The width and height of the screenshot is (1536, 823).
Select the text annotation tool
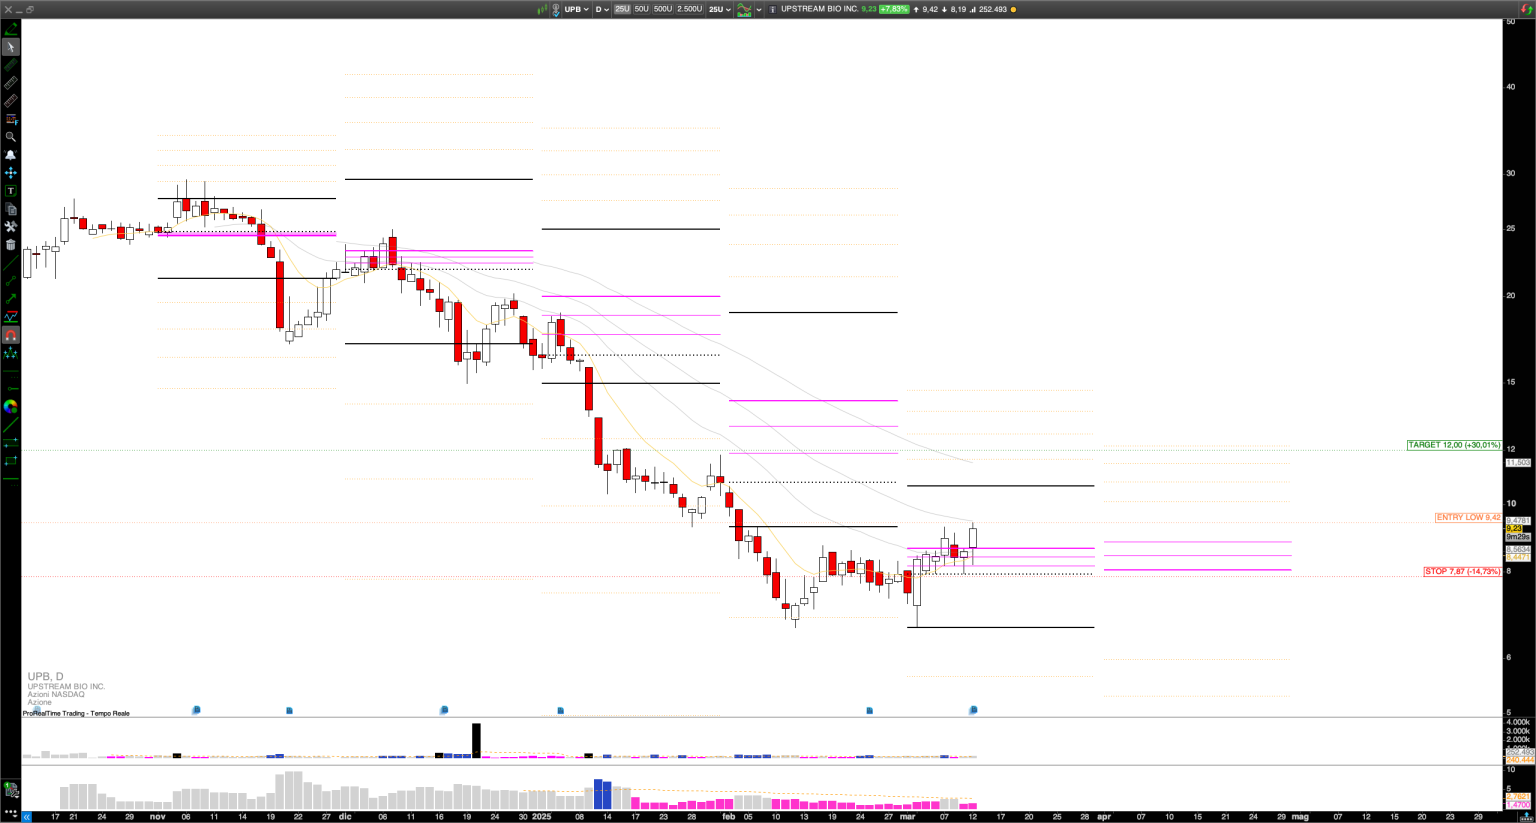coord(11,191)
